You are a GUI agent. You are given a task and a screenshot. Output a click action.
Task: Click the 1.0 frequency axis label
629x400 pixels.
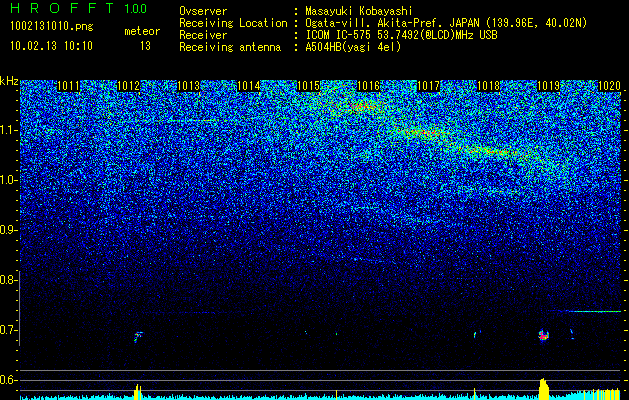[8, 180]
